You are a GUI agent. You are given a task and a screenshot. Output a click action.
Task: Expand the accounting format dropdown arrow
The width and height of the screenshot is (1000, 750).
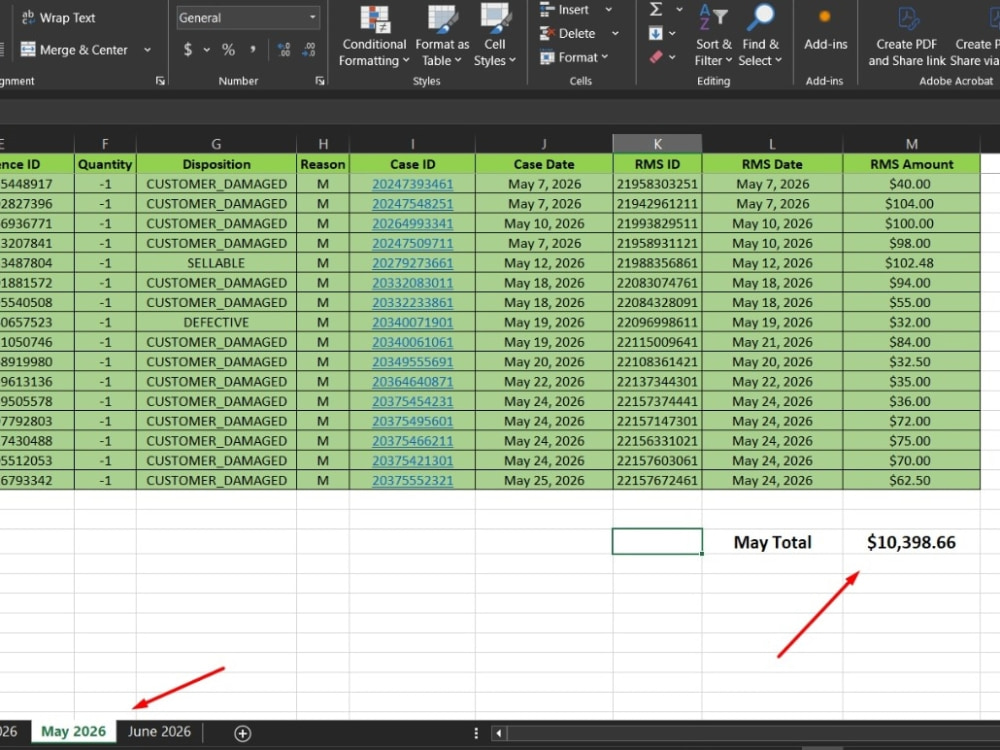coord(207,50)
